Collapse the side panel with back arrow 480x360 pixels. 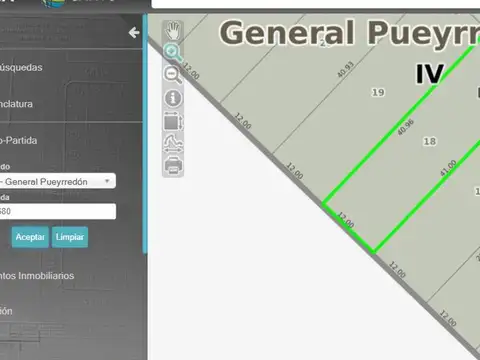click(x=134, y=33)
